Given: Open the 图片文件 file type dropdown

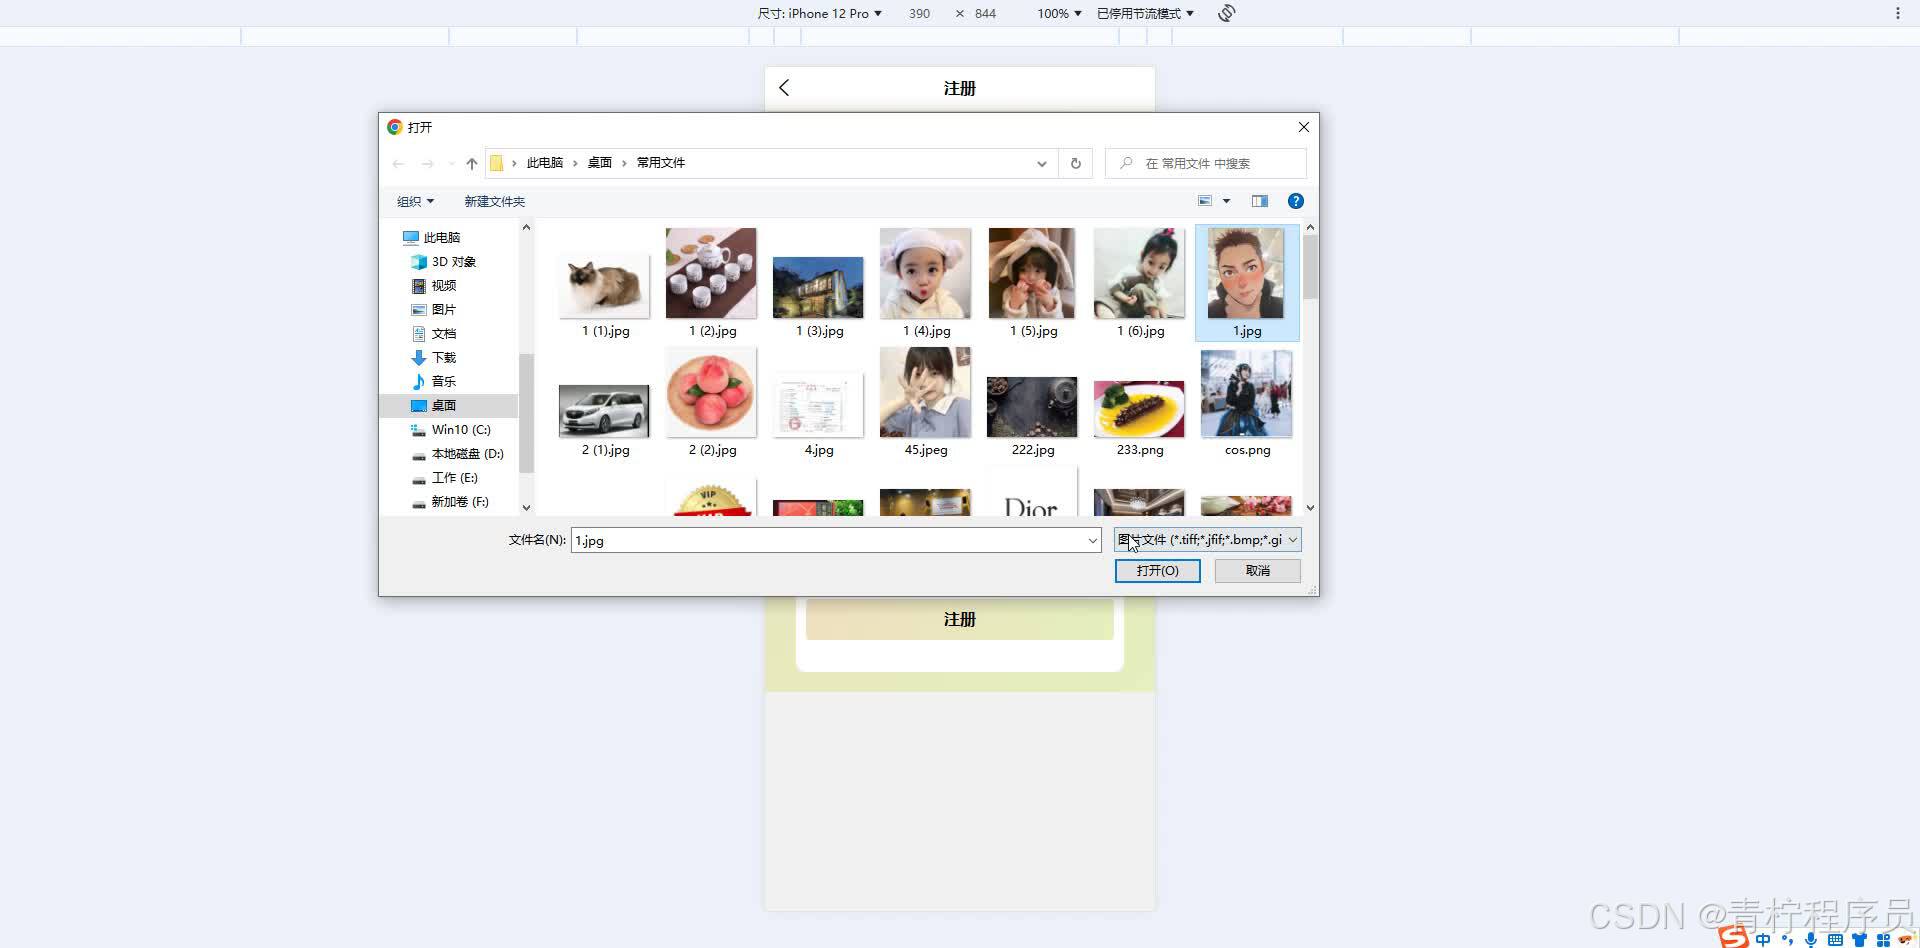Looking at the screenshot, I should tap(1204, 540).
